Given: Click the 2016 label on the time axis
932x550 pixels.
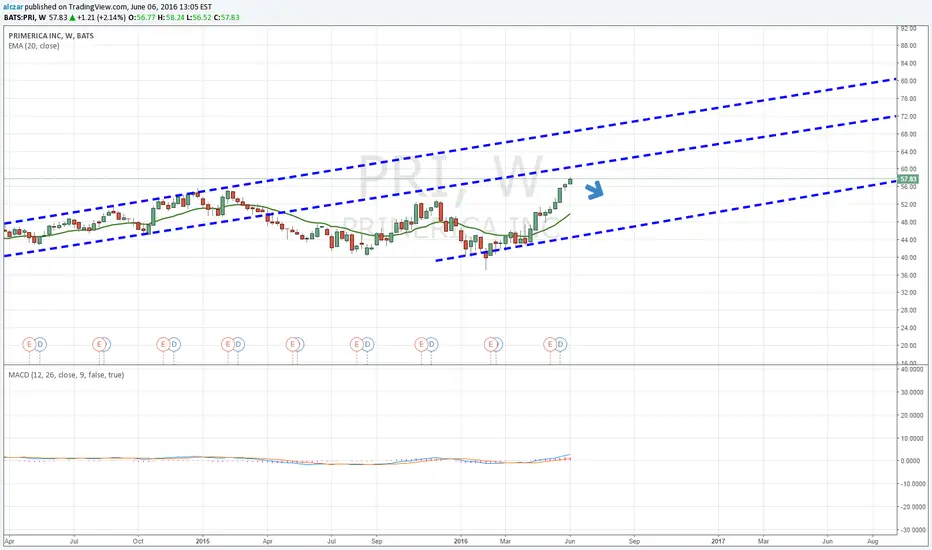Looking at the screenshot, I should (x=461, y=542).
